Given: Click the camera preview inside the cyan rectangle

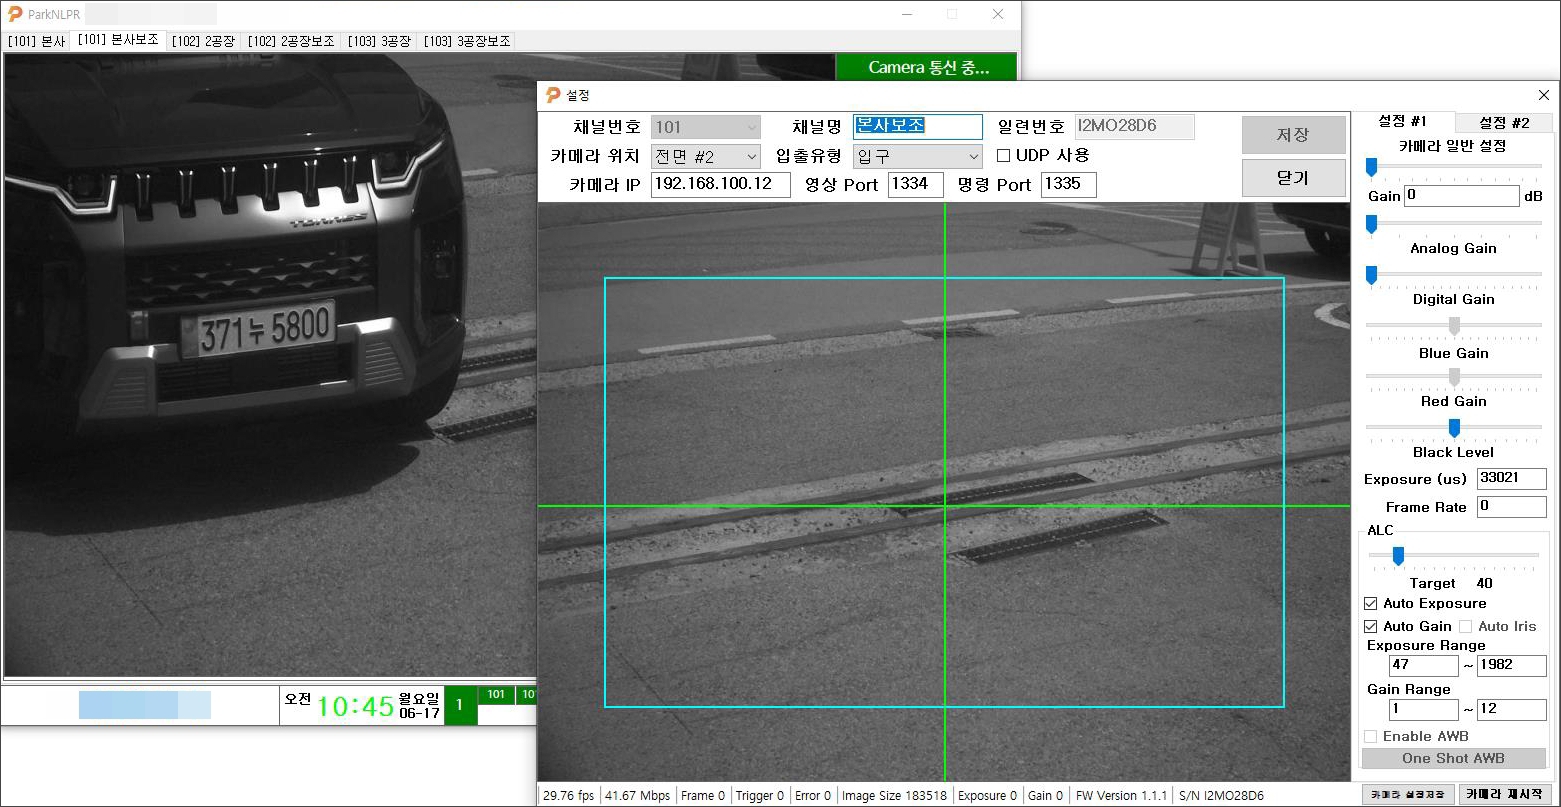Looking at the screenshot, I should pyautogui.click(x=944, y=492).
